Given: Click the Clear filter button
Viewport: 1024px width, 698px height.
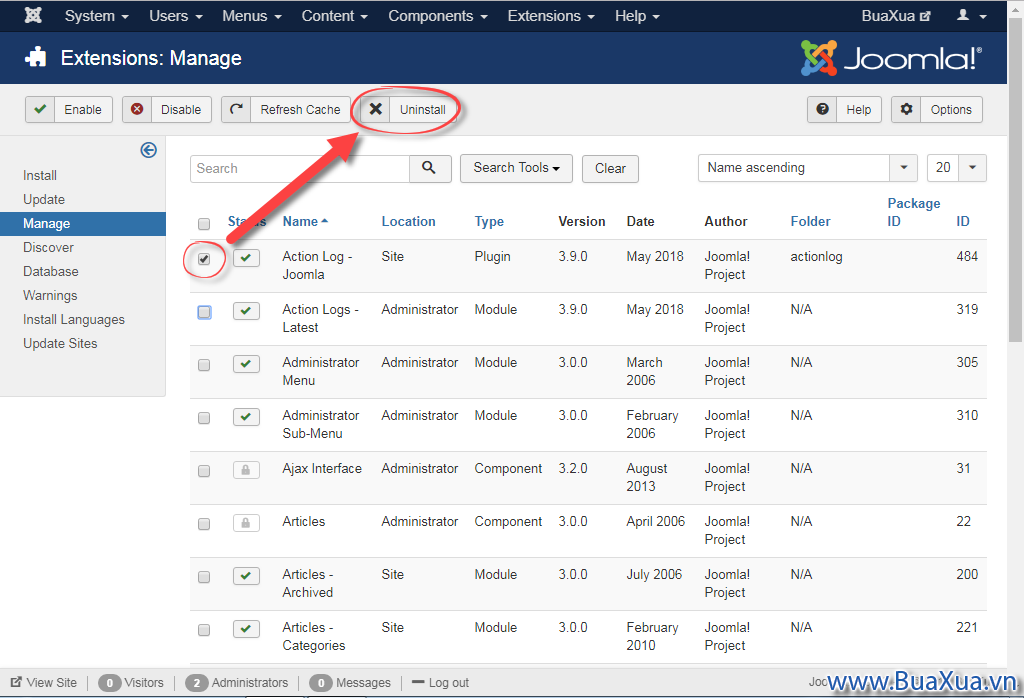Looking at the screenshot, I should (x=610, y=168).
